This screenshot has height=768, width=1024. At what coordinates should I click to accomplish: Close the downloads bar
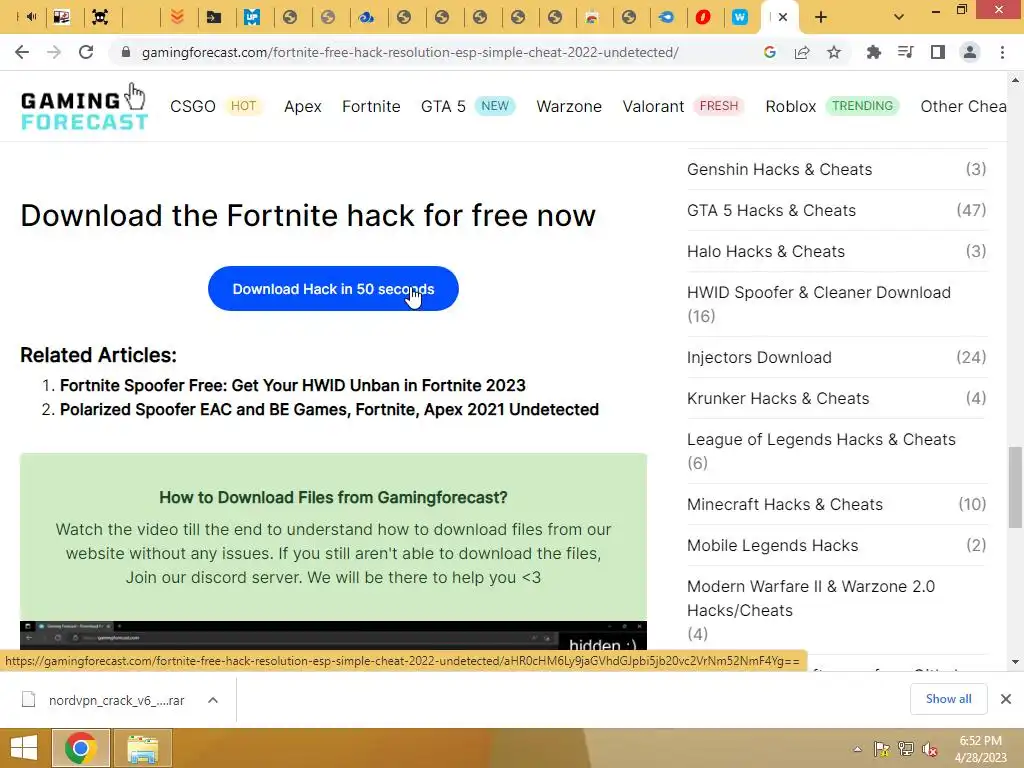coord(1006,699)
